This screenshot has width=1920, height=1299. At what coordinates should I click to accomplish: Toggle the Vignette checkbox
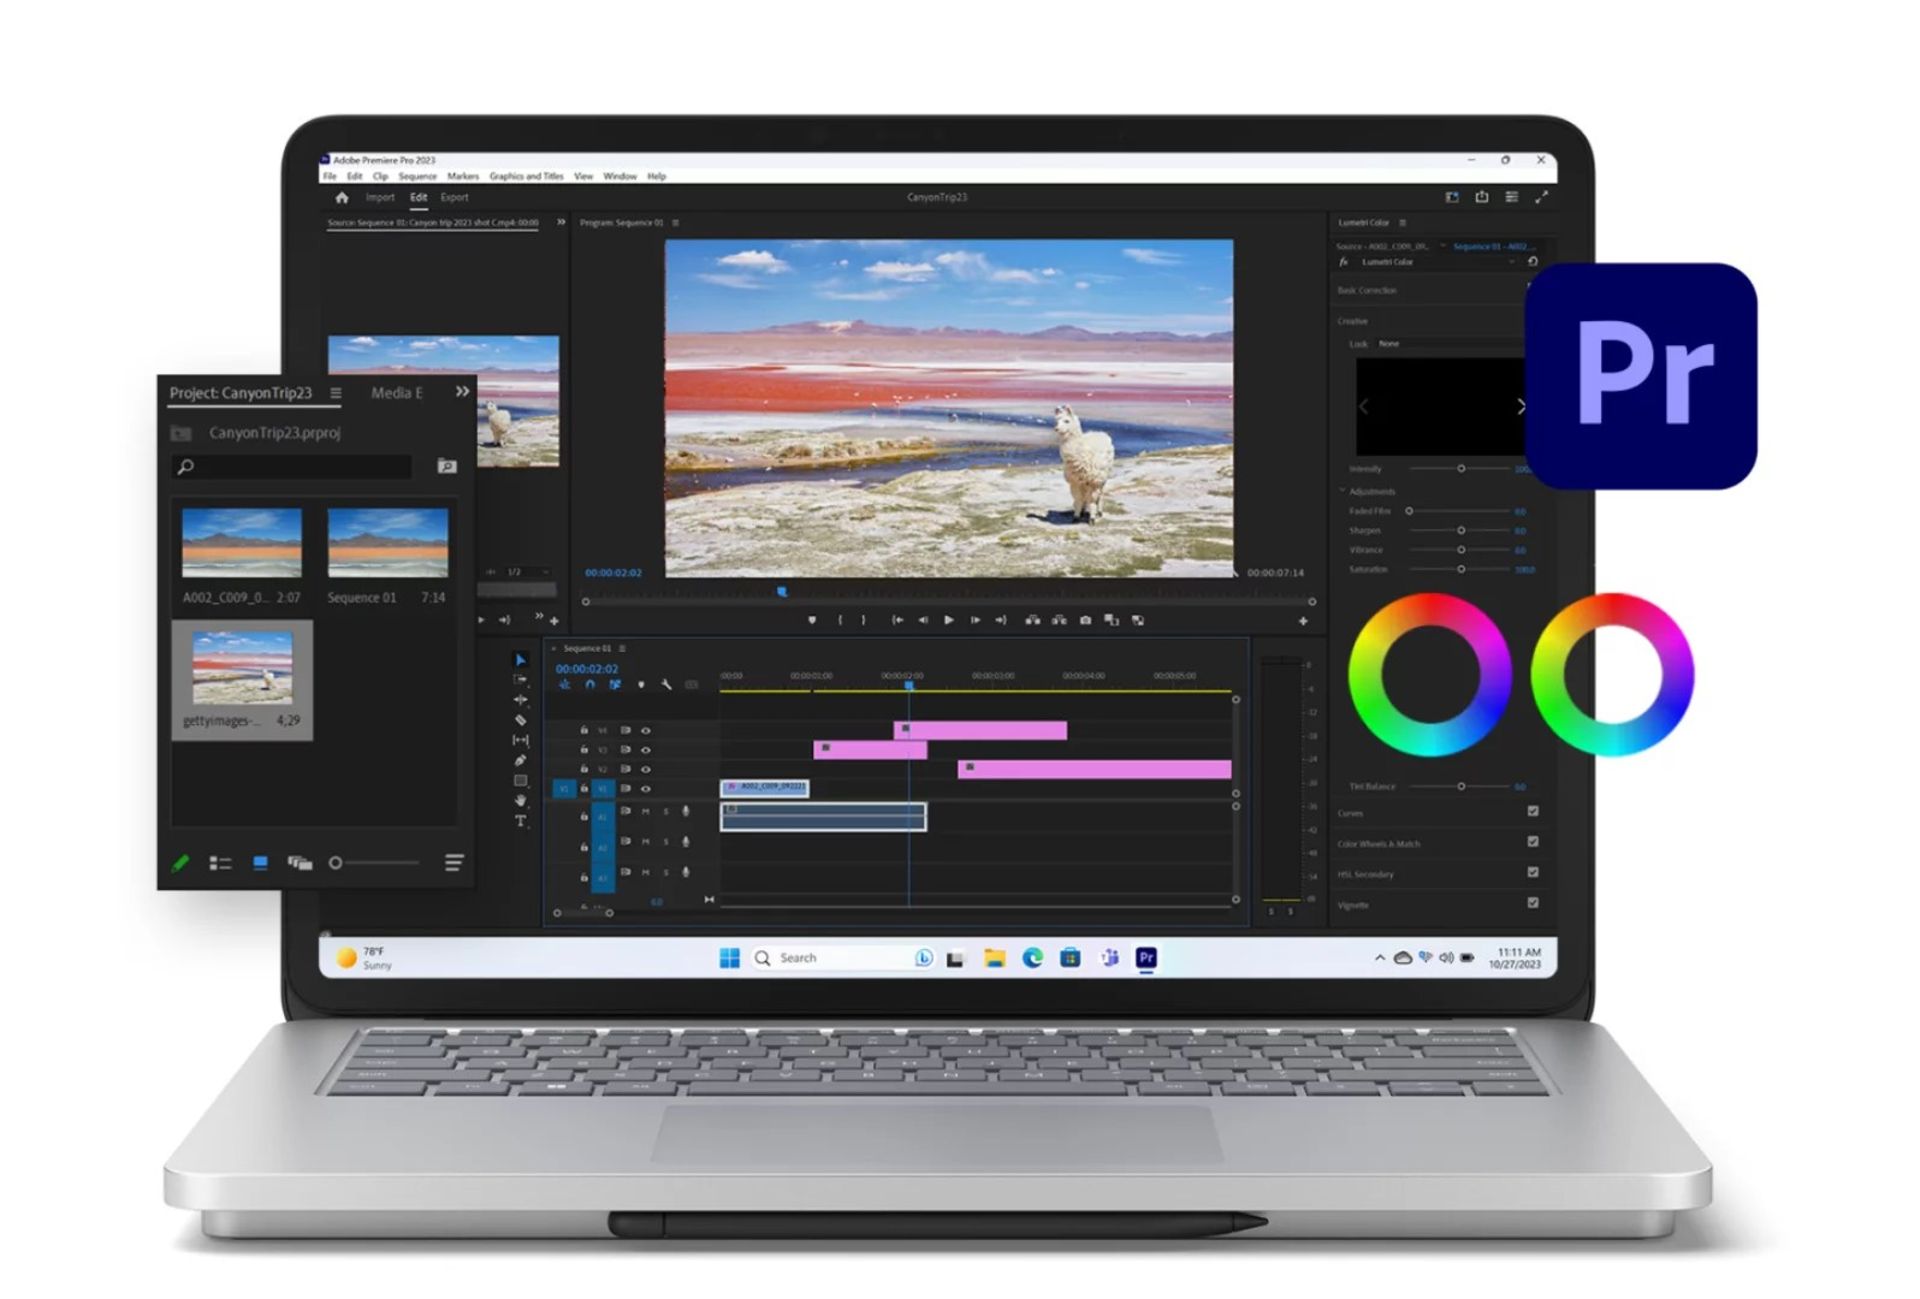click(x=1533, y=903)
